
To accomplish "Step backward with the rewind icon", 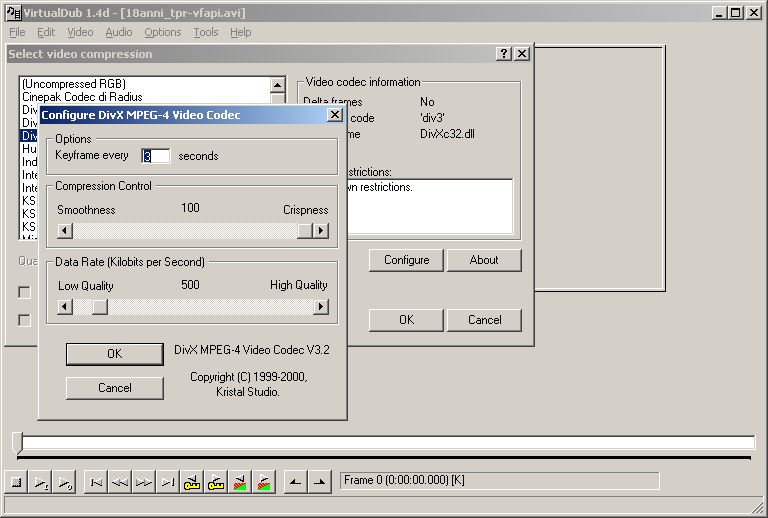I will click(x=120, y=482).
